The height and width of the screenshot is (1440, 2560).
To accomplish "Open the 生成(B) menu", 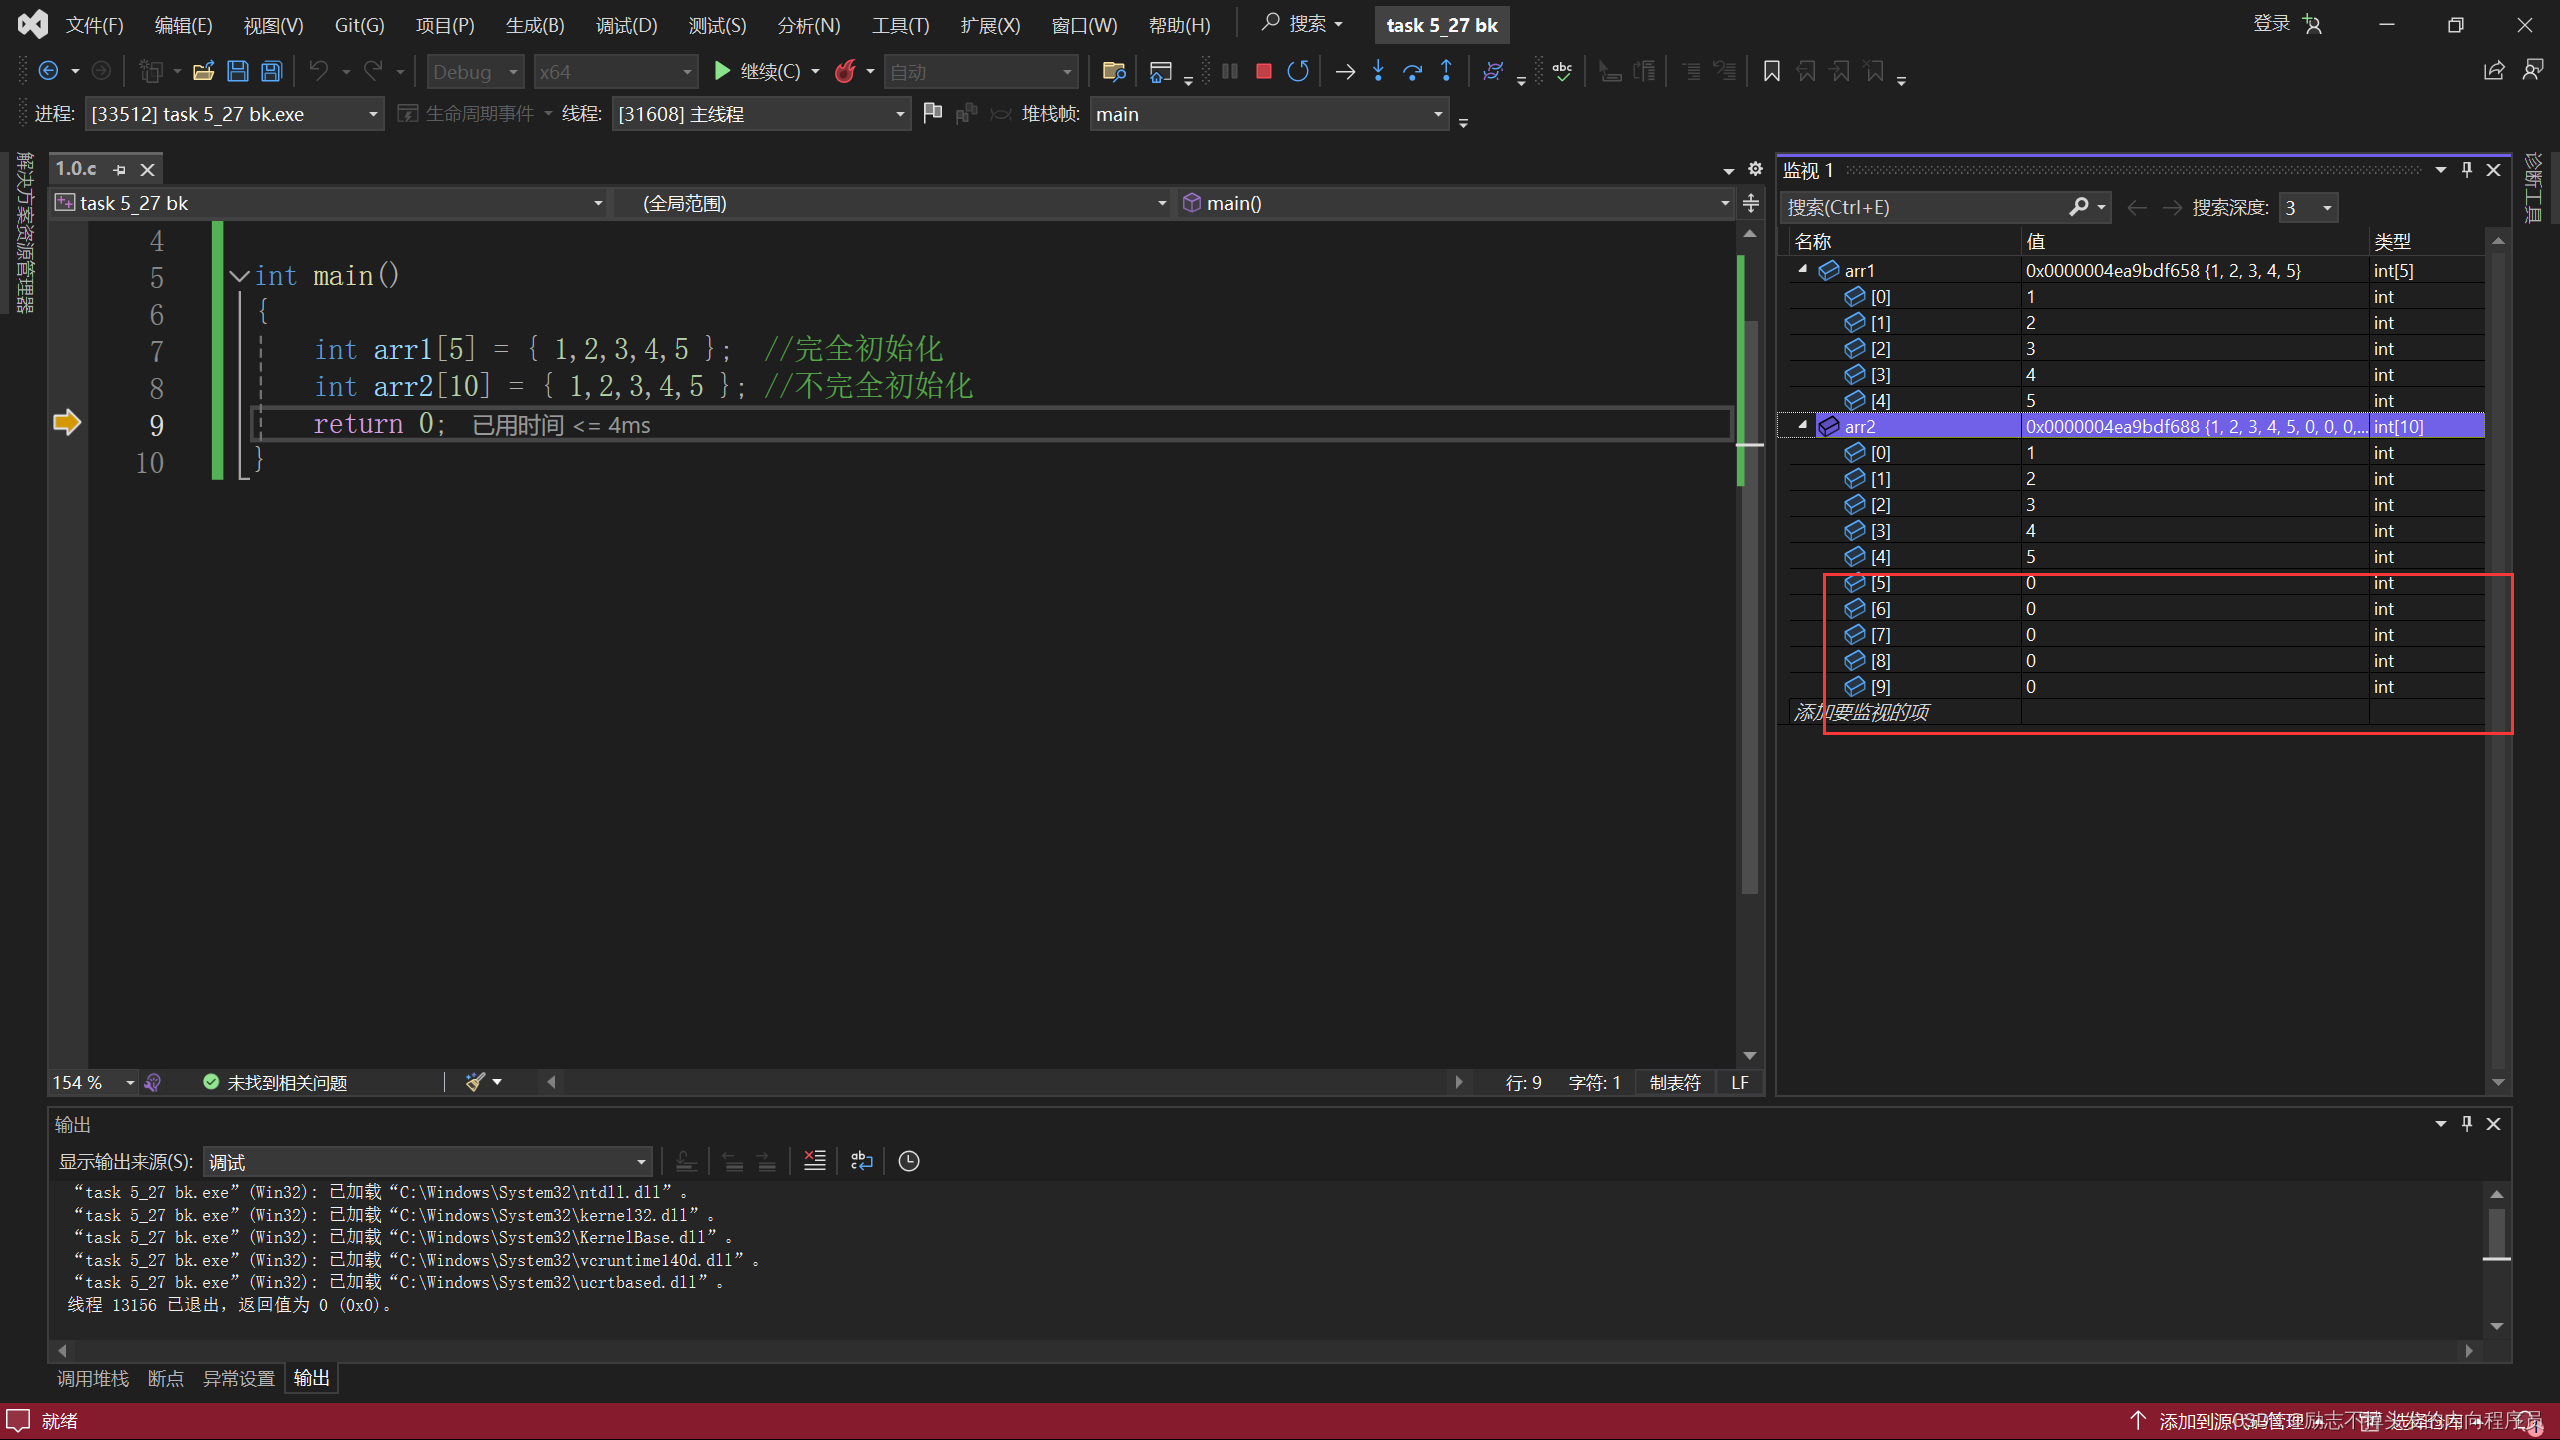I will pyautogui.click(x=535, y=25).
